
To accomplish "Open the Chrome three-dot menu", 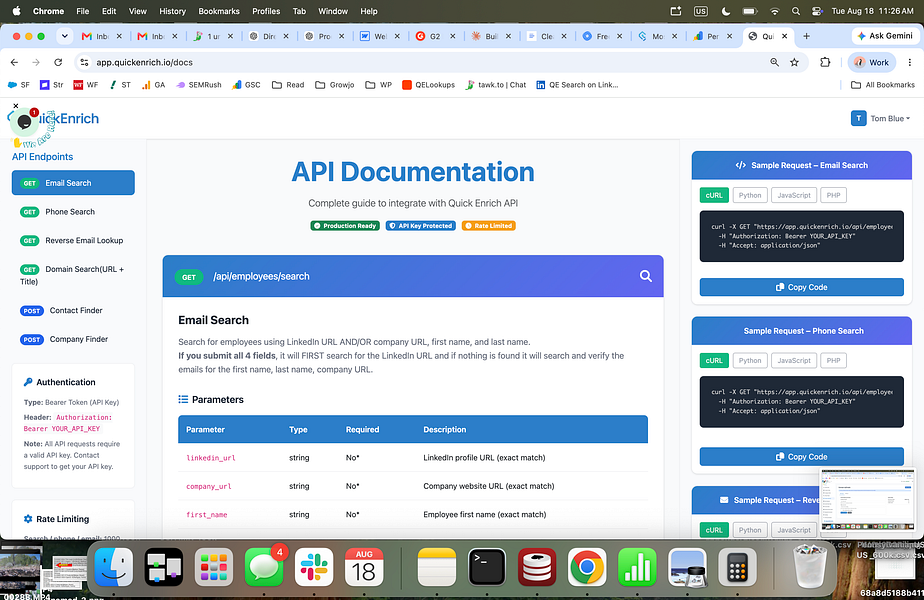I will click(910, 62).
